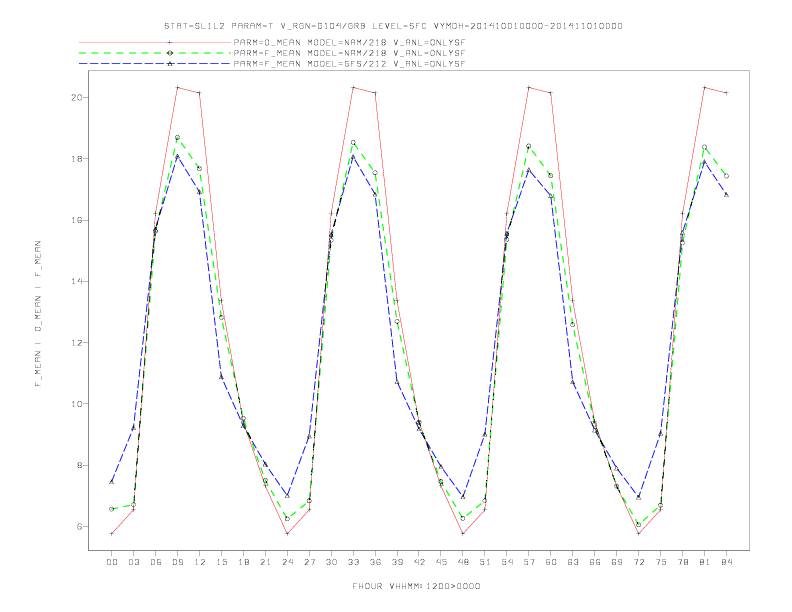This screenshot has width=792, height=612.
Task: Click x-axis tick label 69
Action: pyautogui.click(x=617, y=562)
